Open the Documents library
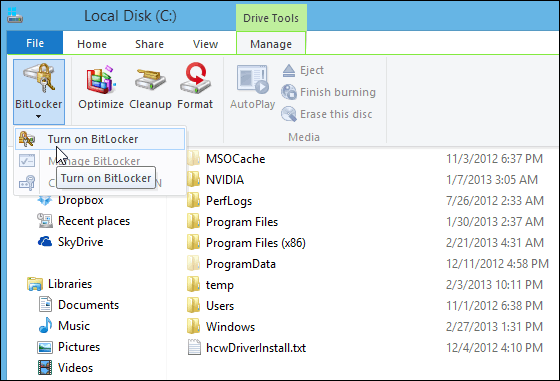This screenshot has height=381, width=560. point(89,305)
